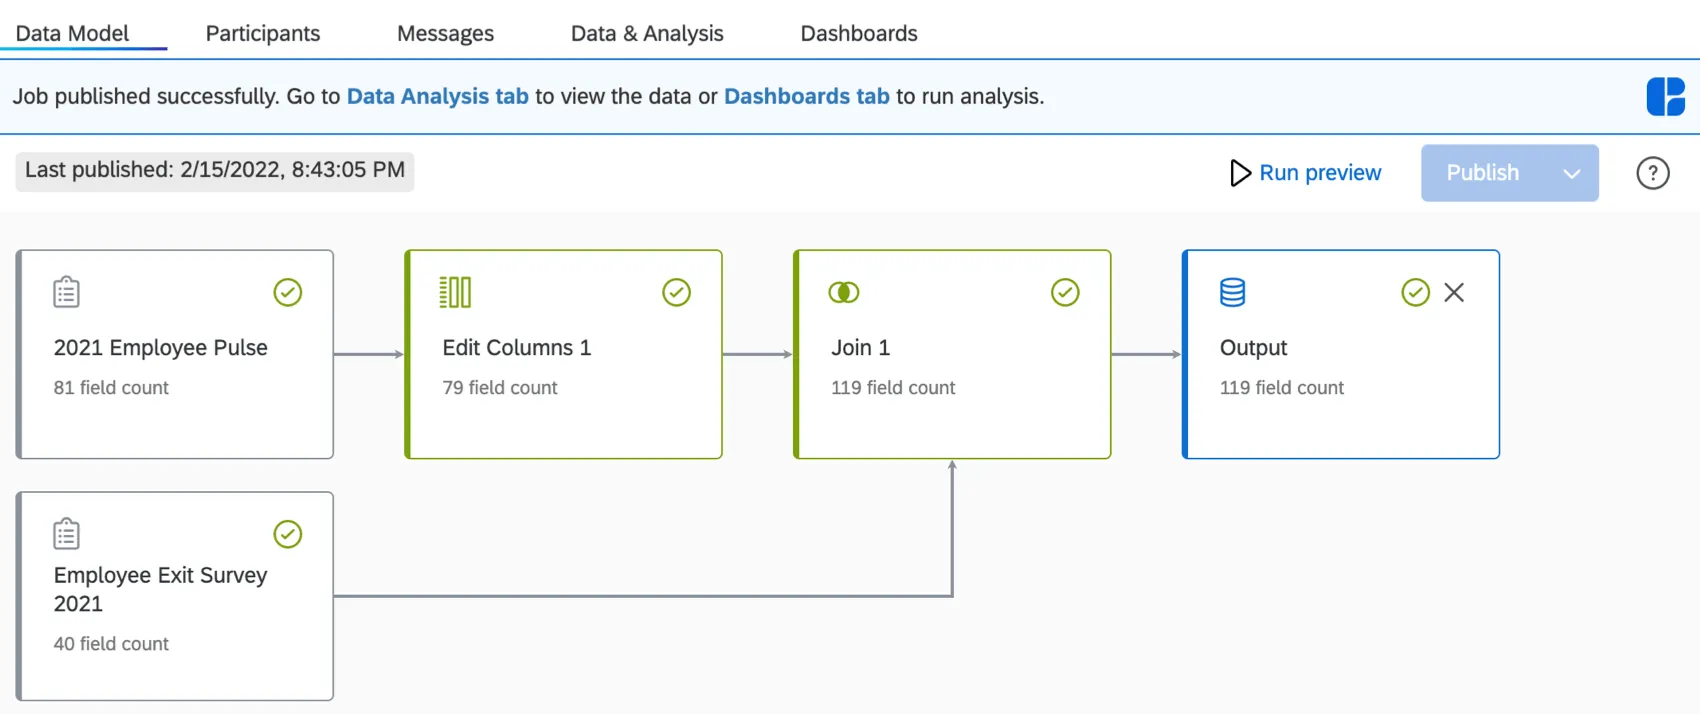Screen dimensions: 1700x714
Task: Switch to the Participants tab
Action: point(263,33)
